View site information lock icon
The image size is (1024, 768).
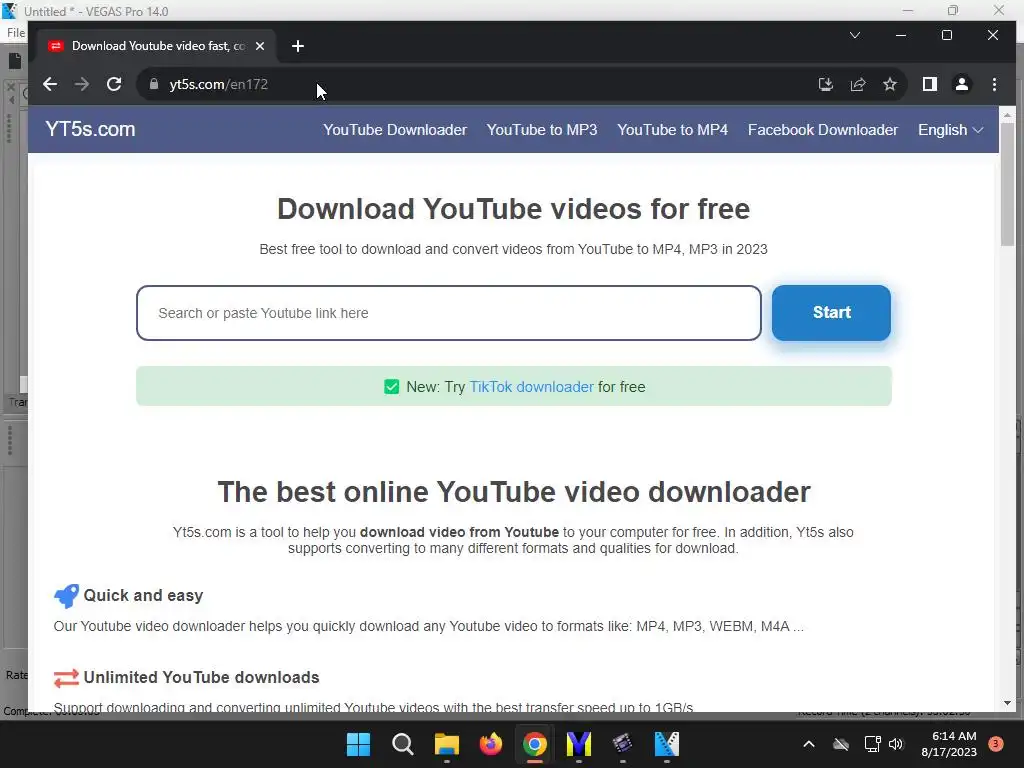[x=154, y=84]
